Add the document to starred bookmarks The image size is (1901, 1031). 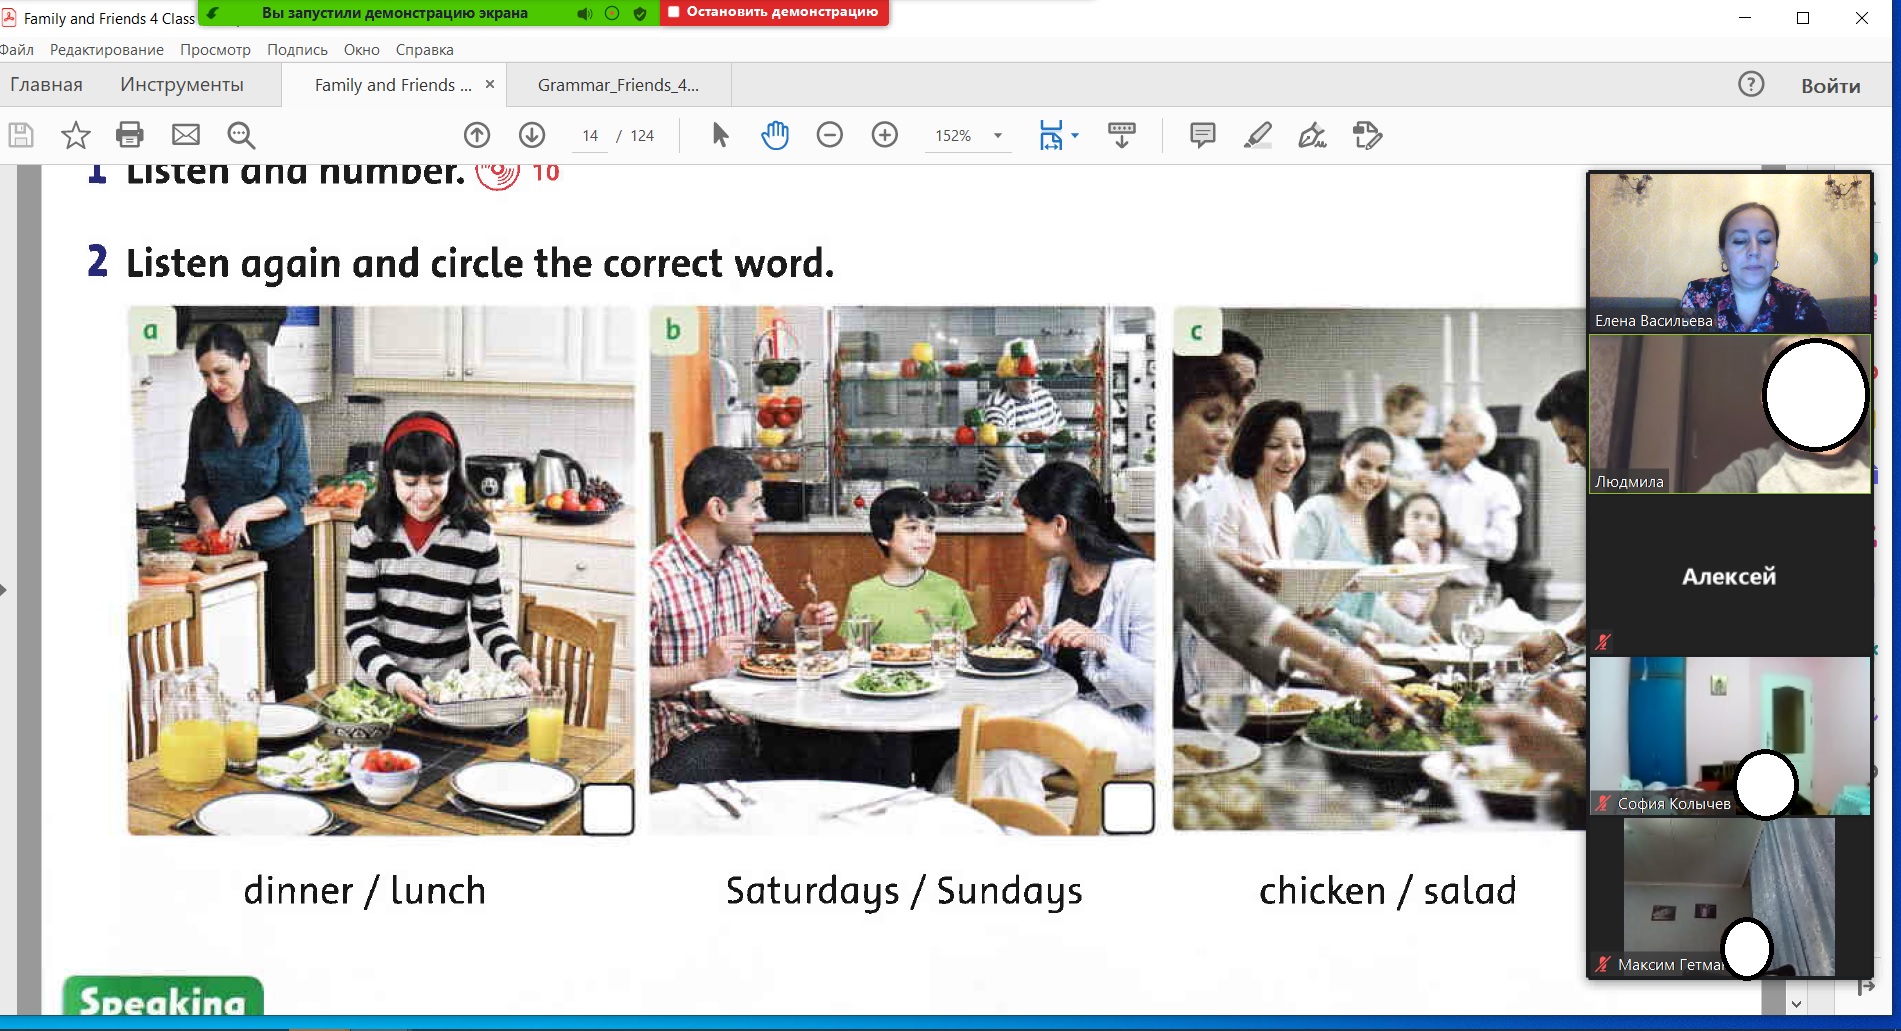coord(76,135)
